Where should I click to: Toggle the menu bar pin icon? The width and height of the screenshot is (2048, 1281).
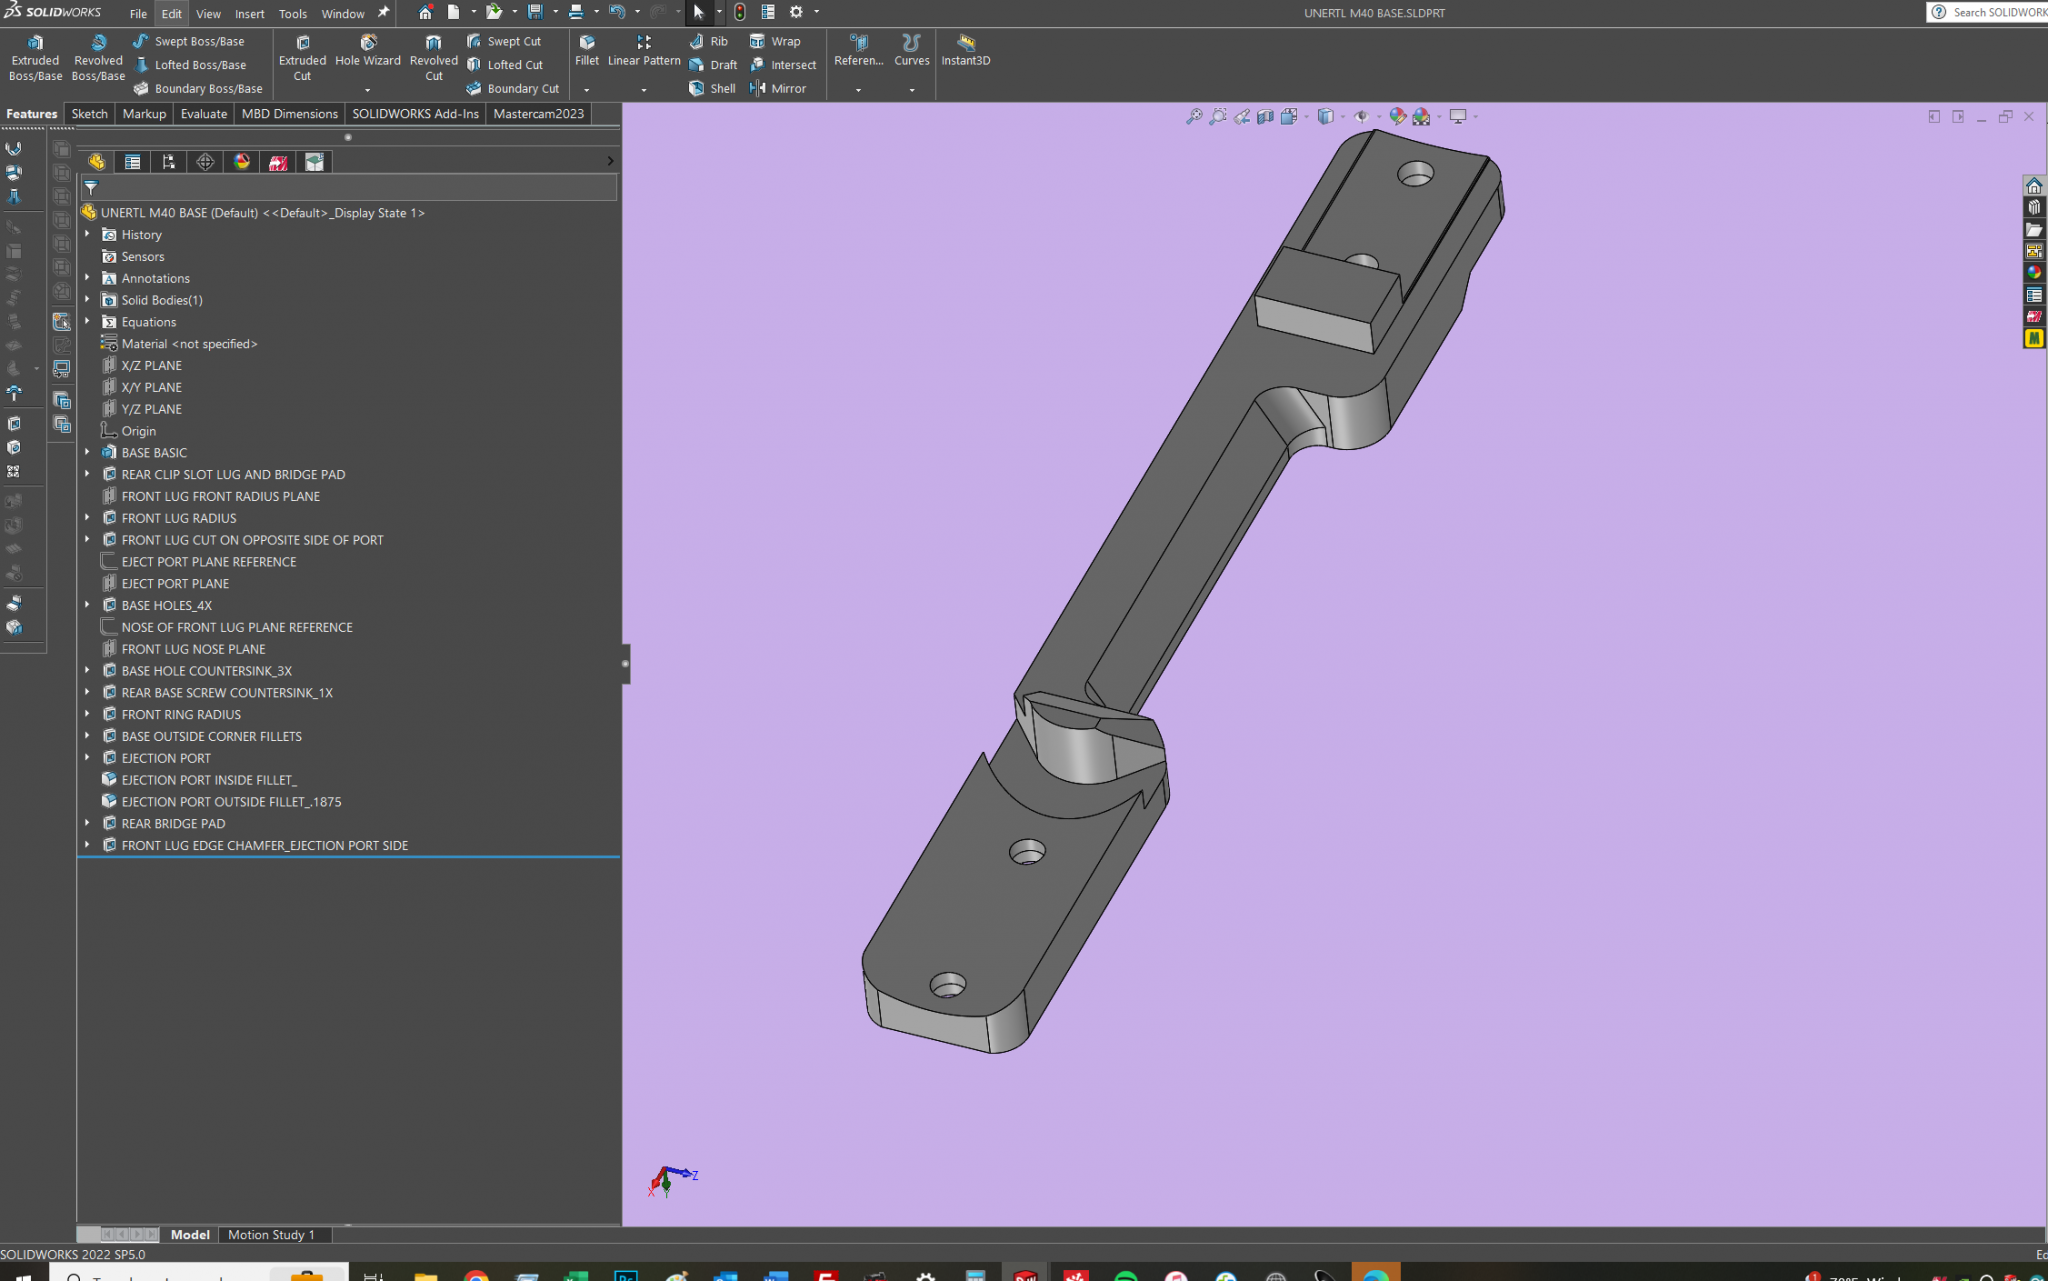click(x=383, y=13)
